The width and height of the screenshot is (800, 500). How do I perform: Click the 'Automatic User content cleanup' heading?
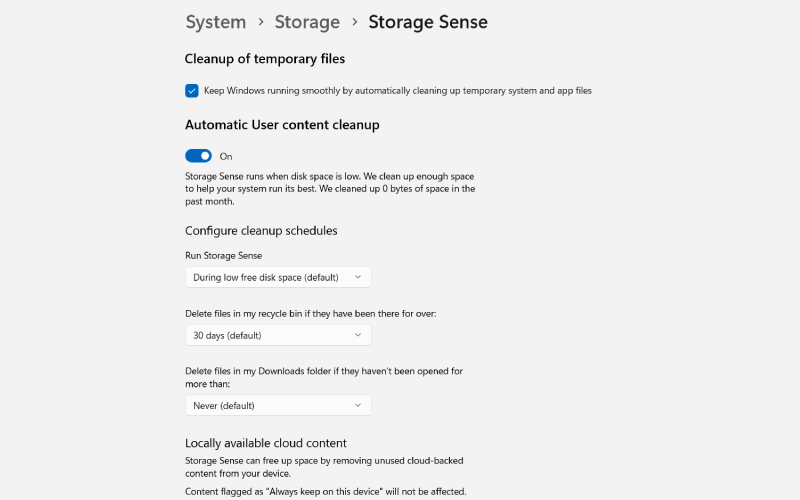coord(282,125)
